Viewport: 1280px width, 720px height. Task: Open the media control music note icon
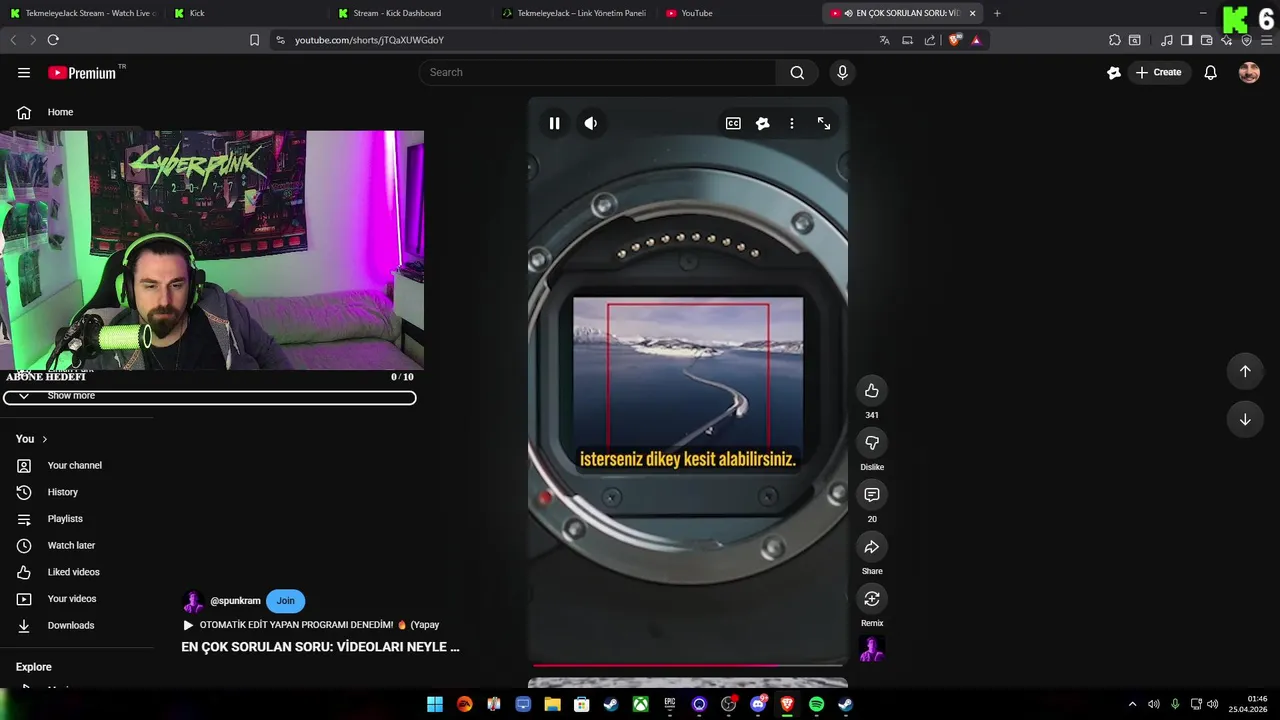click(1167, 40)
